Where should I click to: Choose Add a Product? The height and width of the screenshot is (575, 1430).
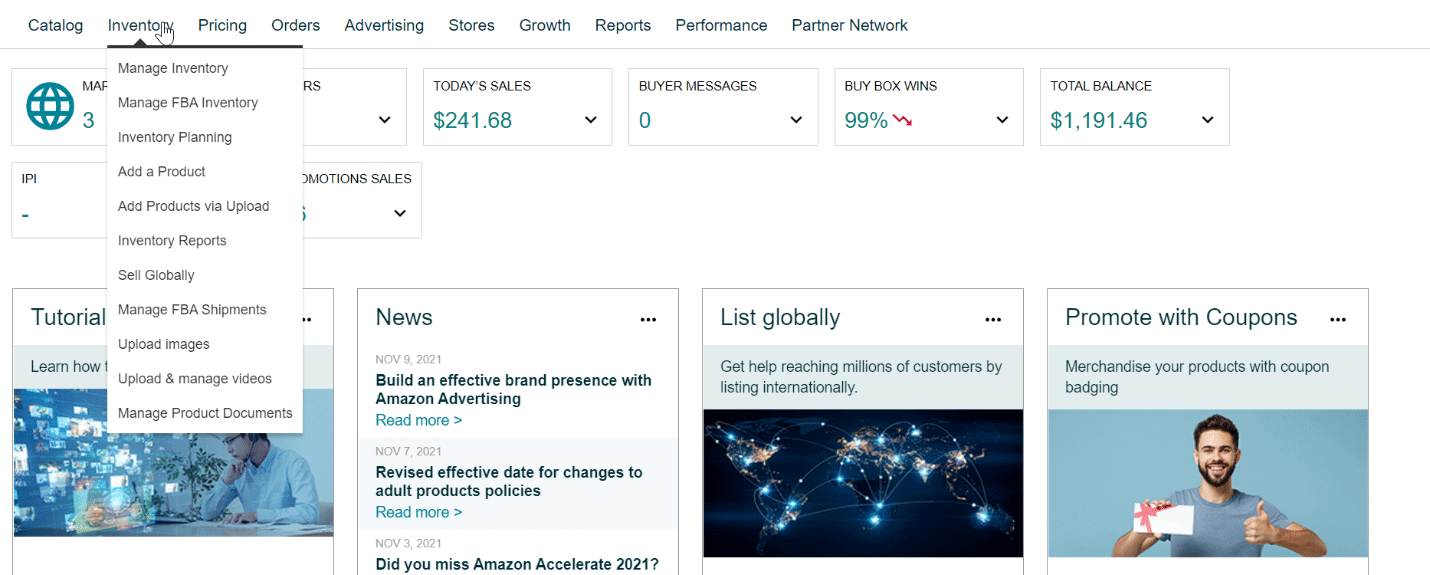coord(161,171)
